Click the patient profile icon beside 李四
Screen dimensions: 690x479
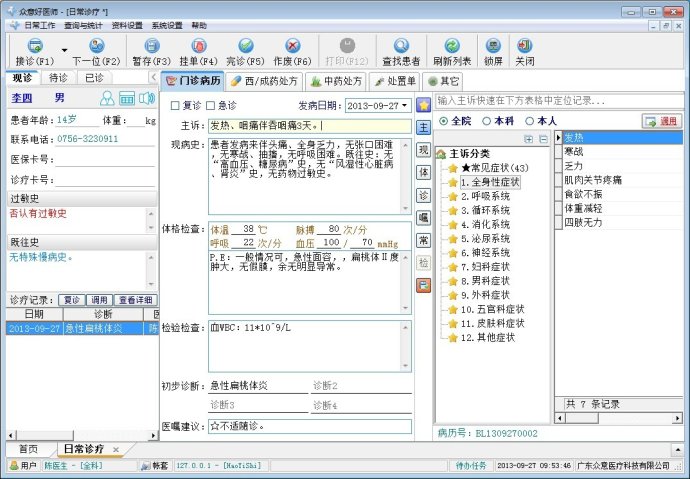click(107, 98)
